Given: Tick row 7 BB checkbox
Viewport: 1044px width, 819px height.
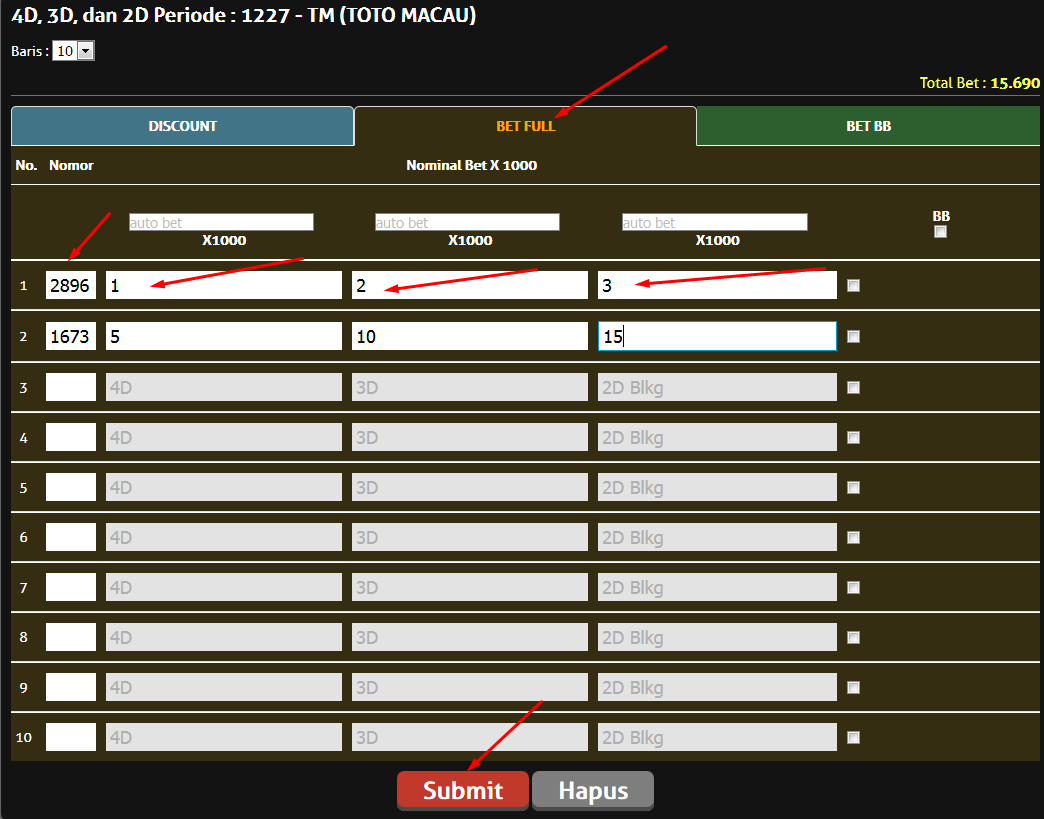Looking at the screenshot, I should (853, 587).
